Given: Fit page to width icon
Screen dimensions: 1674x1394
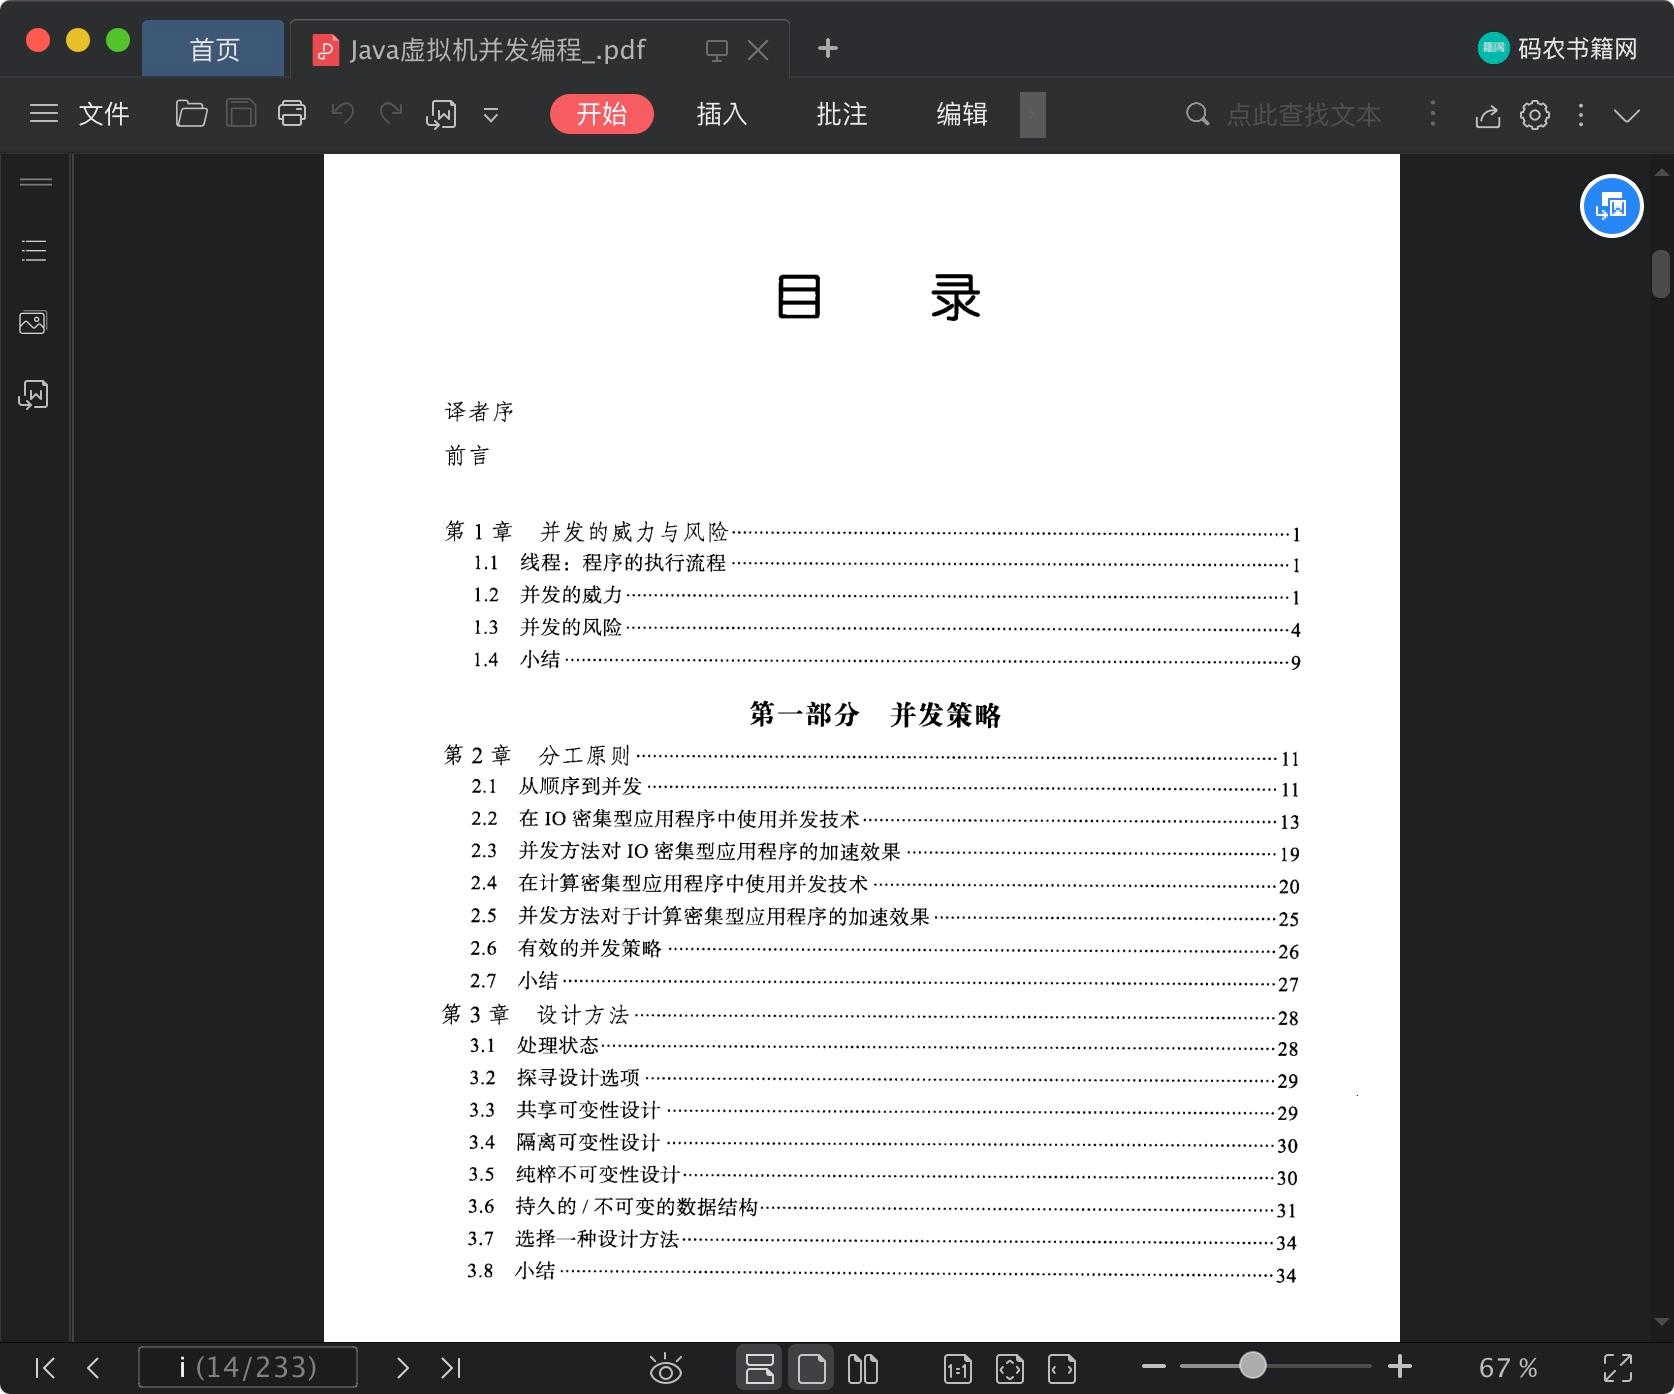Looking at the screenshot, I should 1062,1368.
